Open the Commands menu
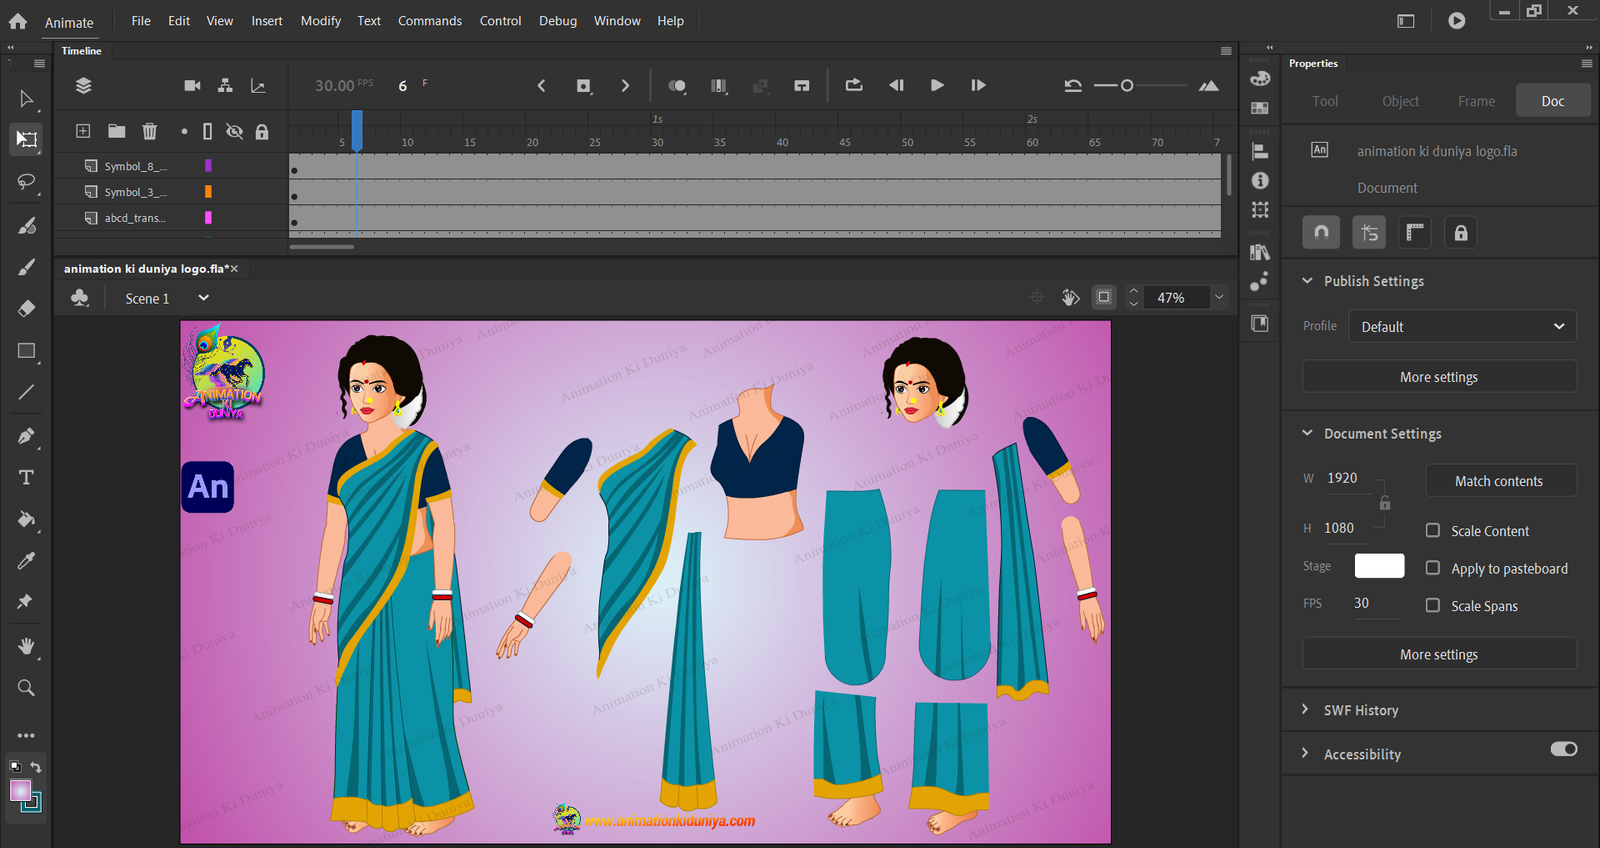This screenshot has width=1600, height=848. pos(430,21)
